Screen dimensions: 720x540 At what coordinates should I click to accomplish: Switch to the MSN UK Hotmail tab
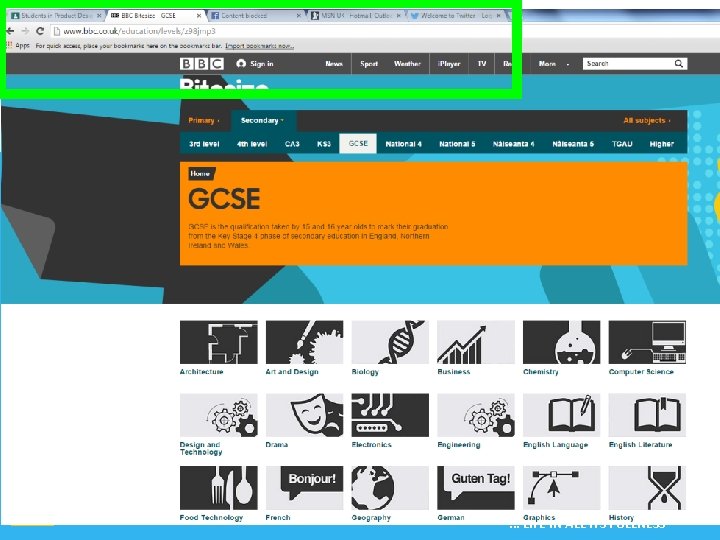tap(354, 15)
